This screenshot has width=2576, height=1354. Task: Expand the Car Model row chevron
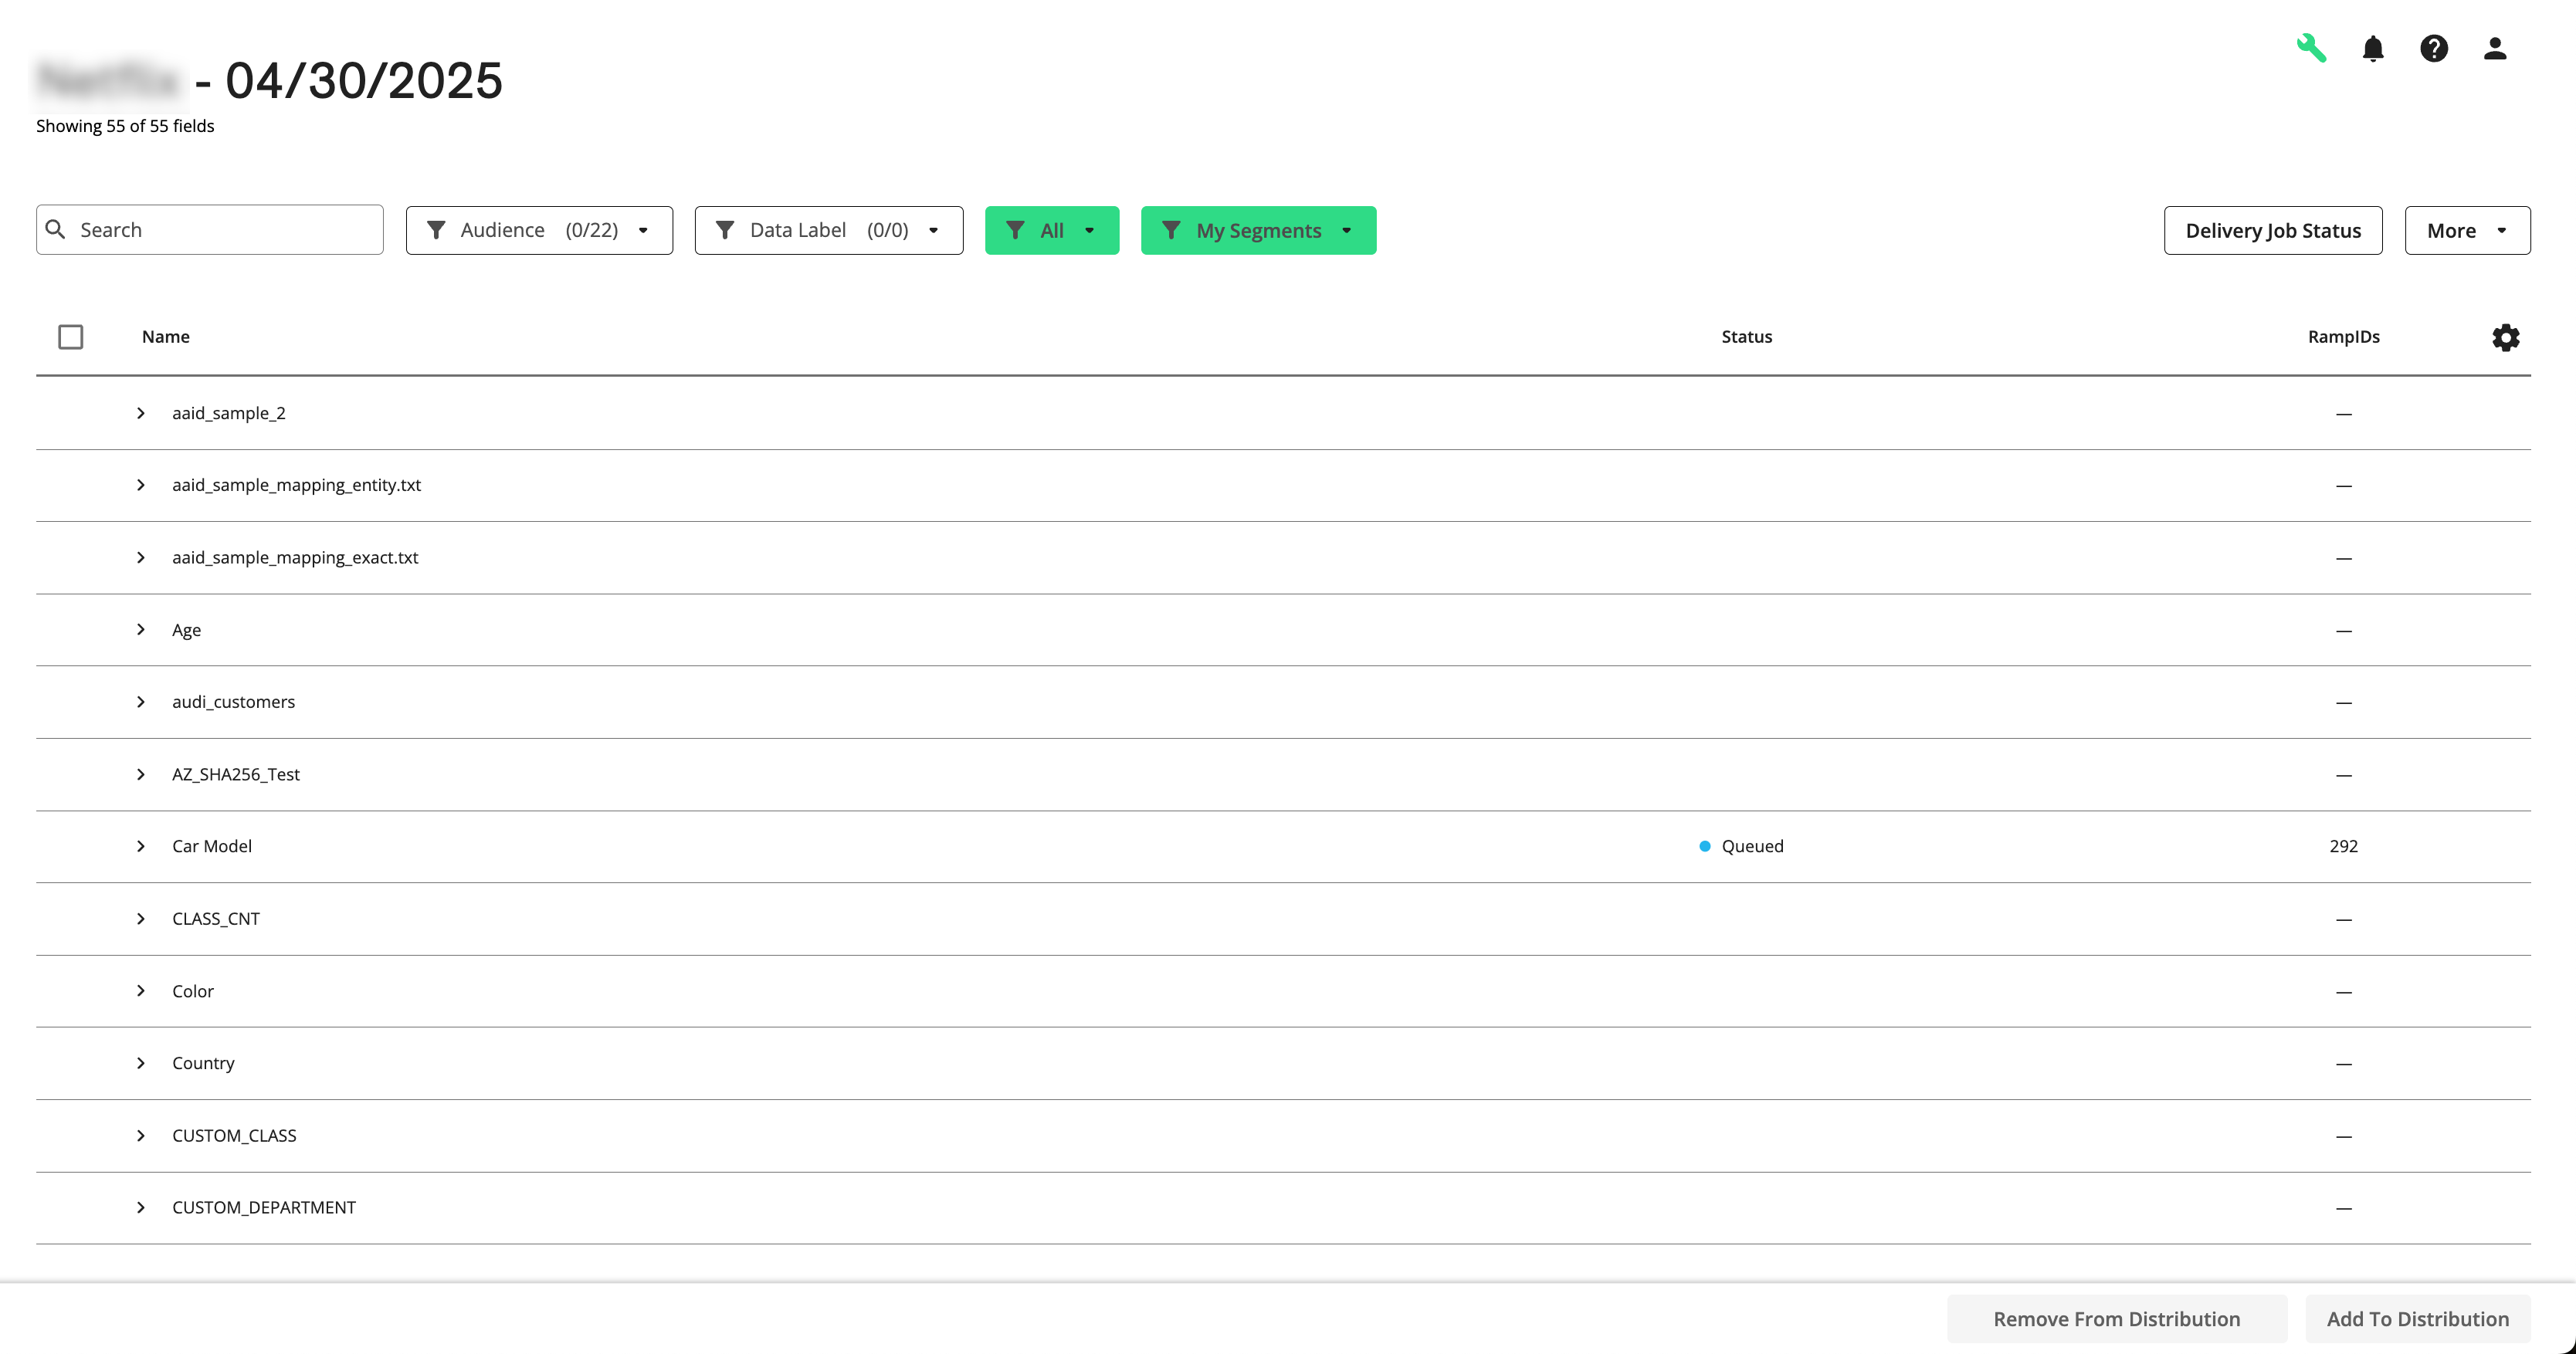[140, 845]
